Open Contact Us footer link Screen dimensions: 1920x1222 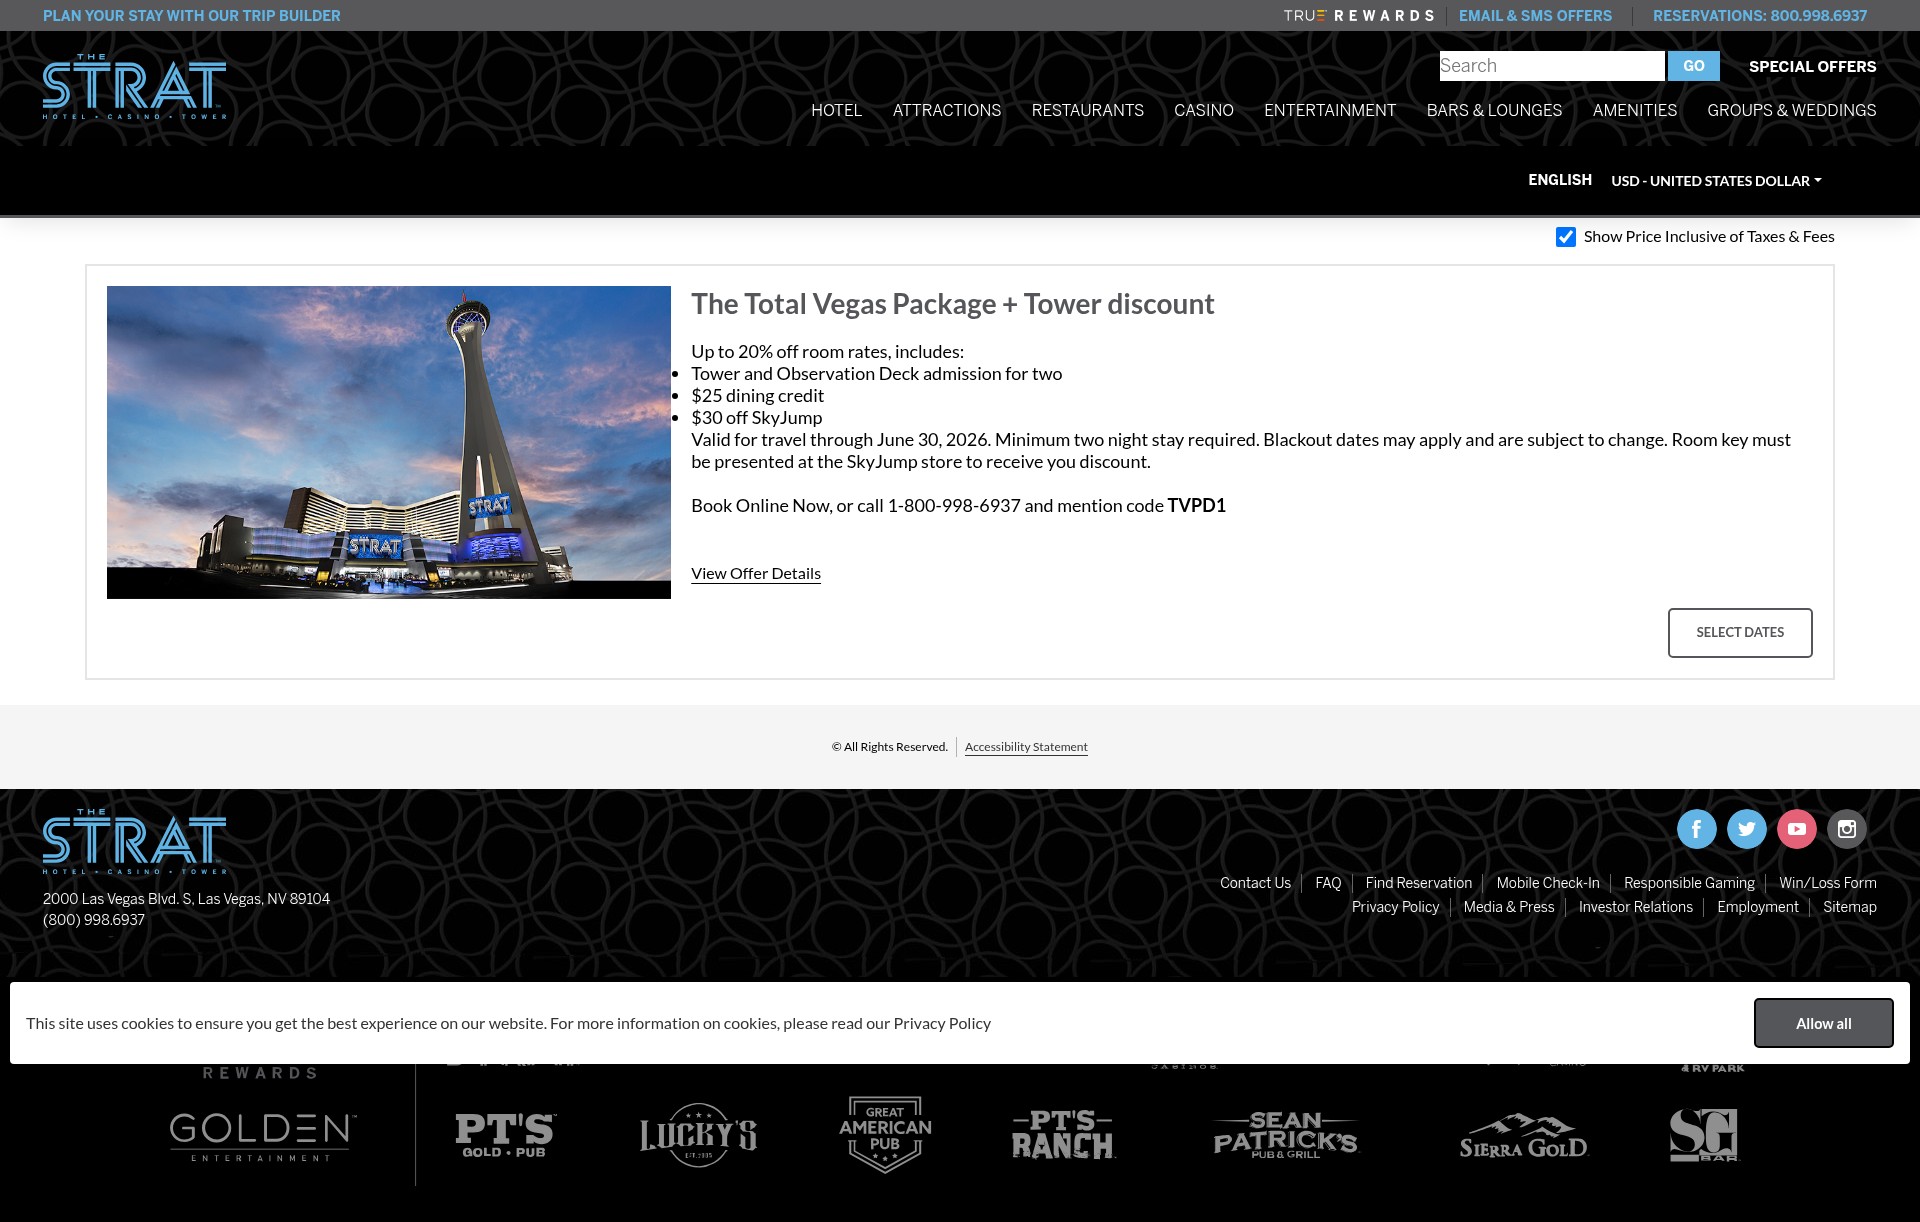point(1255,883)
